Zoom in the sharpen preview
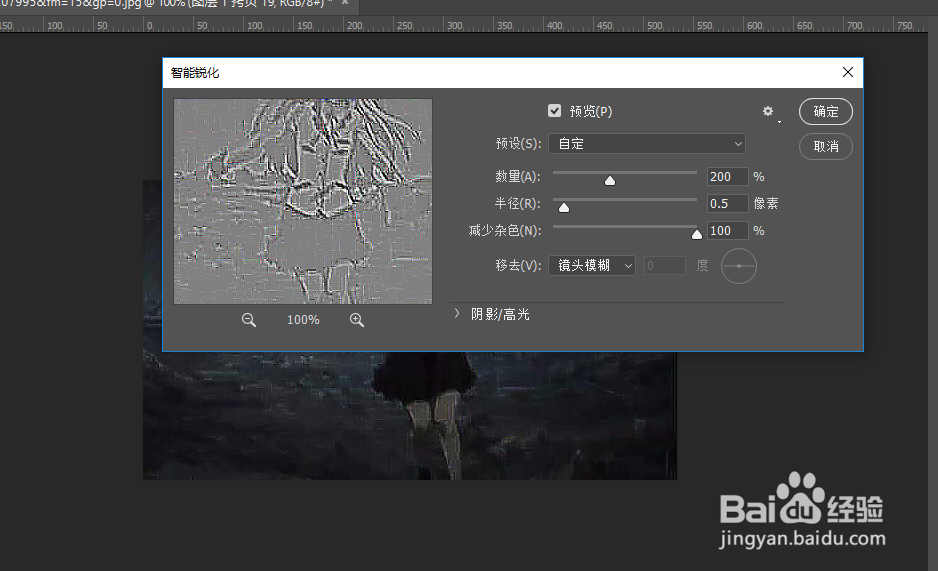This screenshot has width=938, height=571. pos(357,320)
